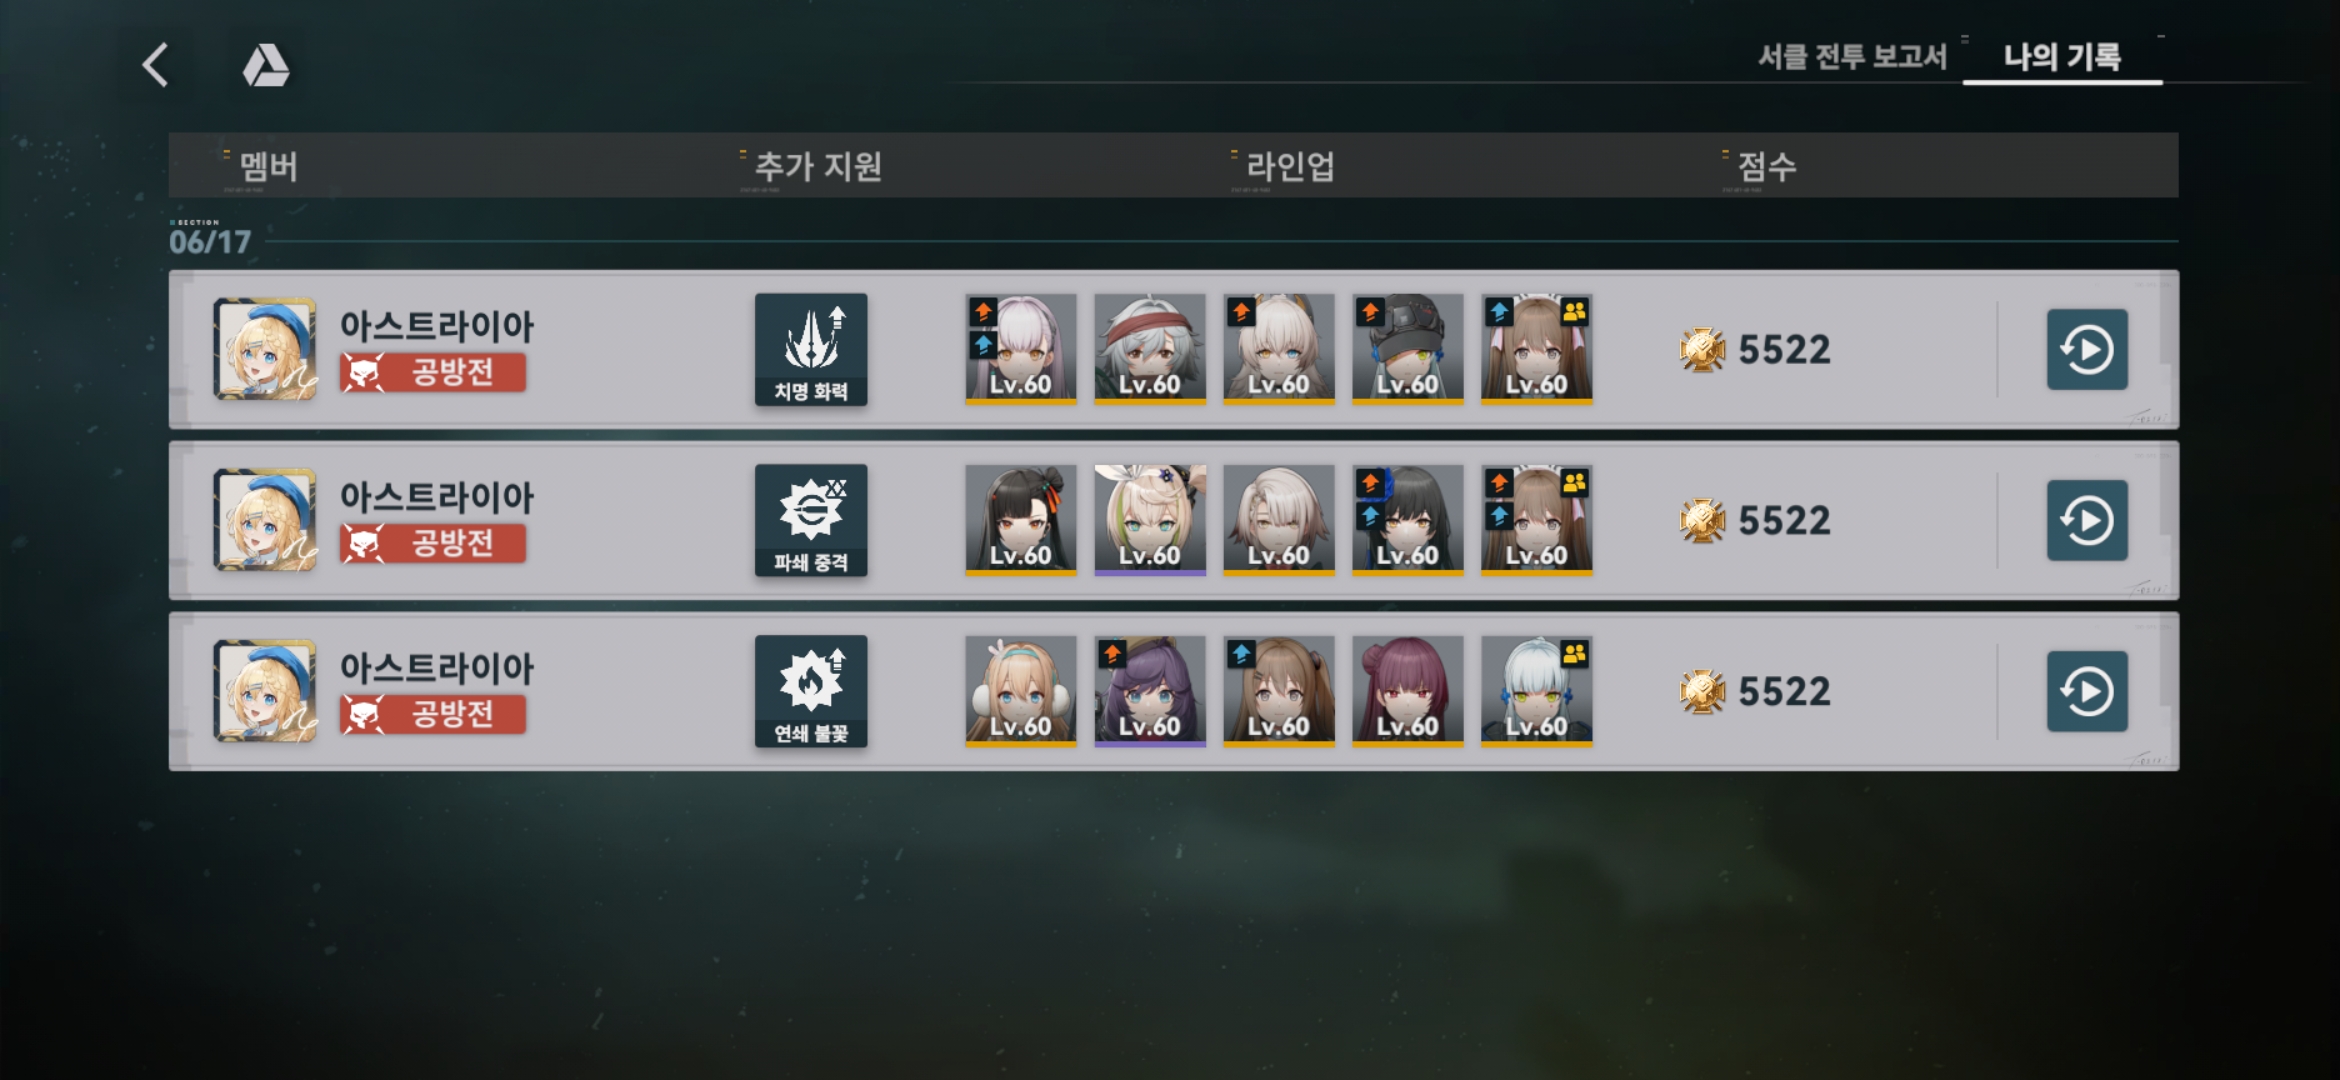Select purple-bordered blonde doll in second lineup
Screen dimensions: 2340x1080
pyautogui.click(x=1150, y=520)
